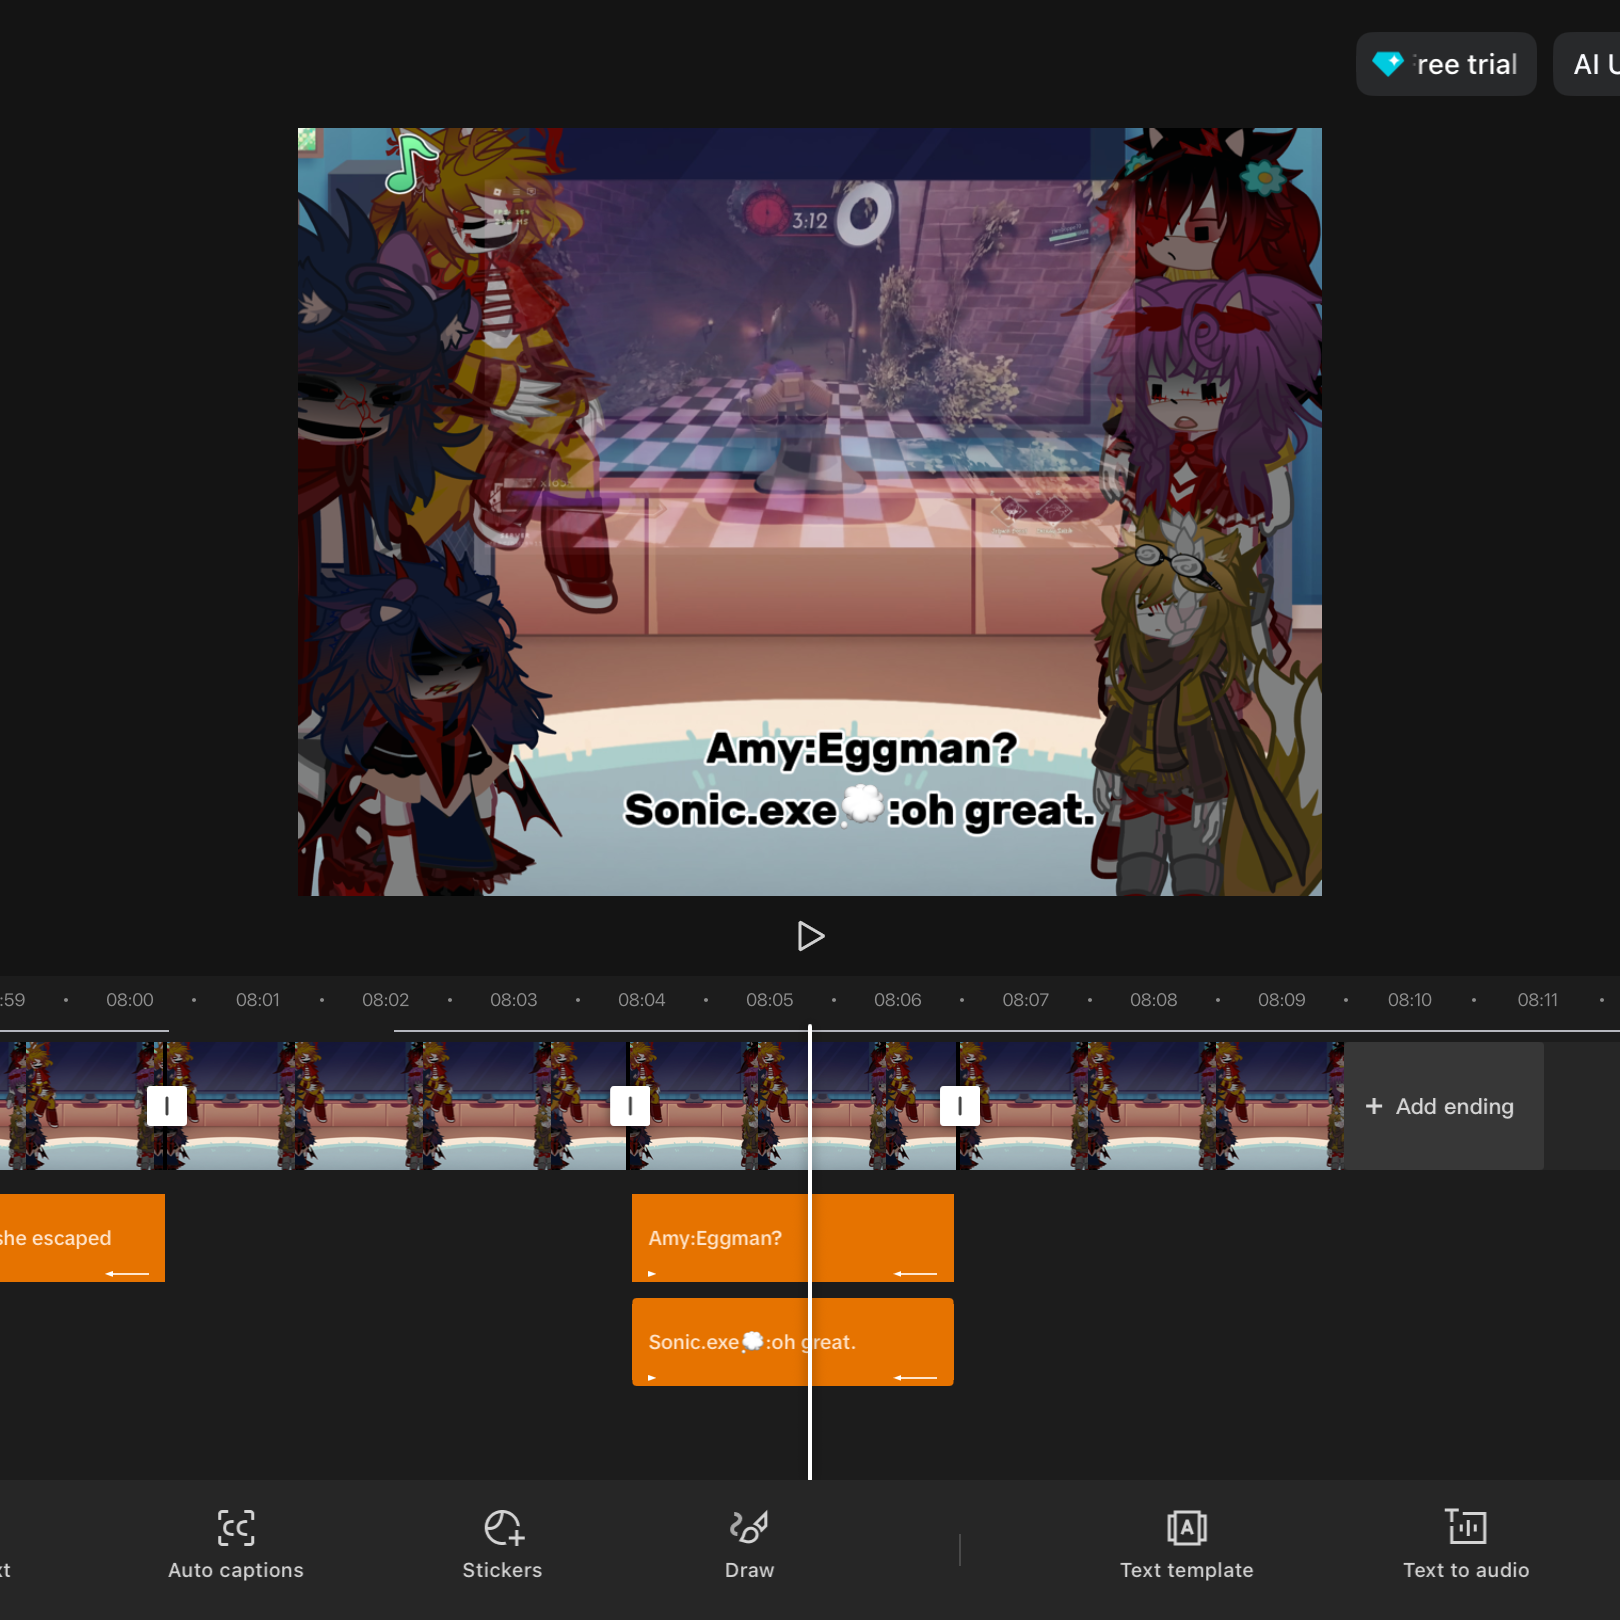Select the Draw tool
Screen dimensions: 1620x1620
tap(749, 1545)
